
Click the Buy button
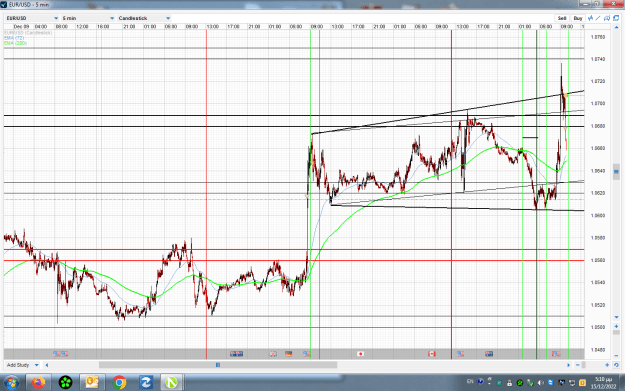578,18
